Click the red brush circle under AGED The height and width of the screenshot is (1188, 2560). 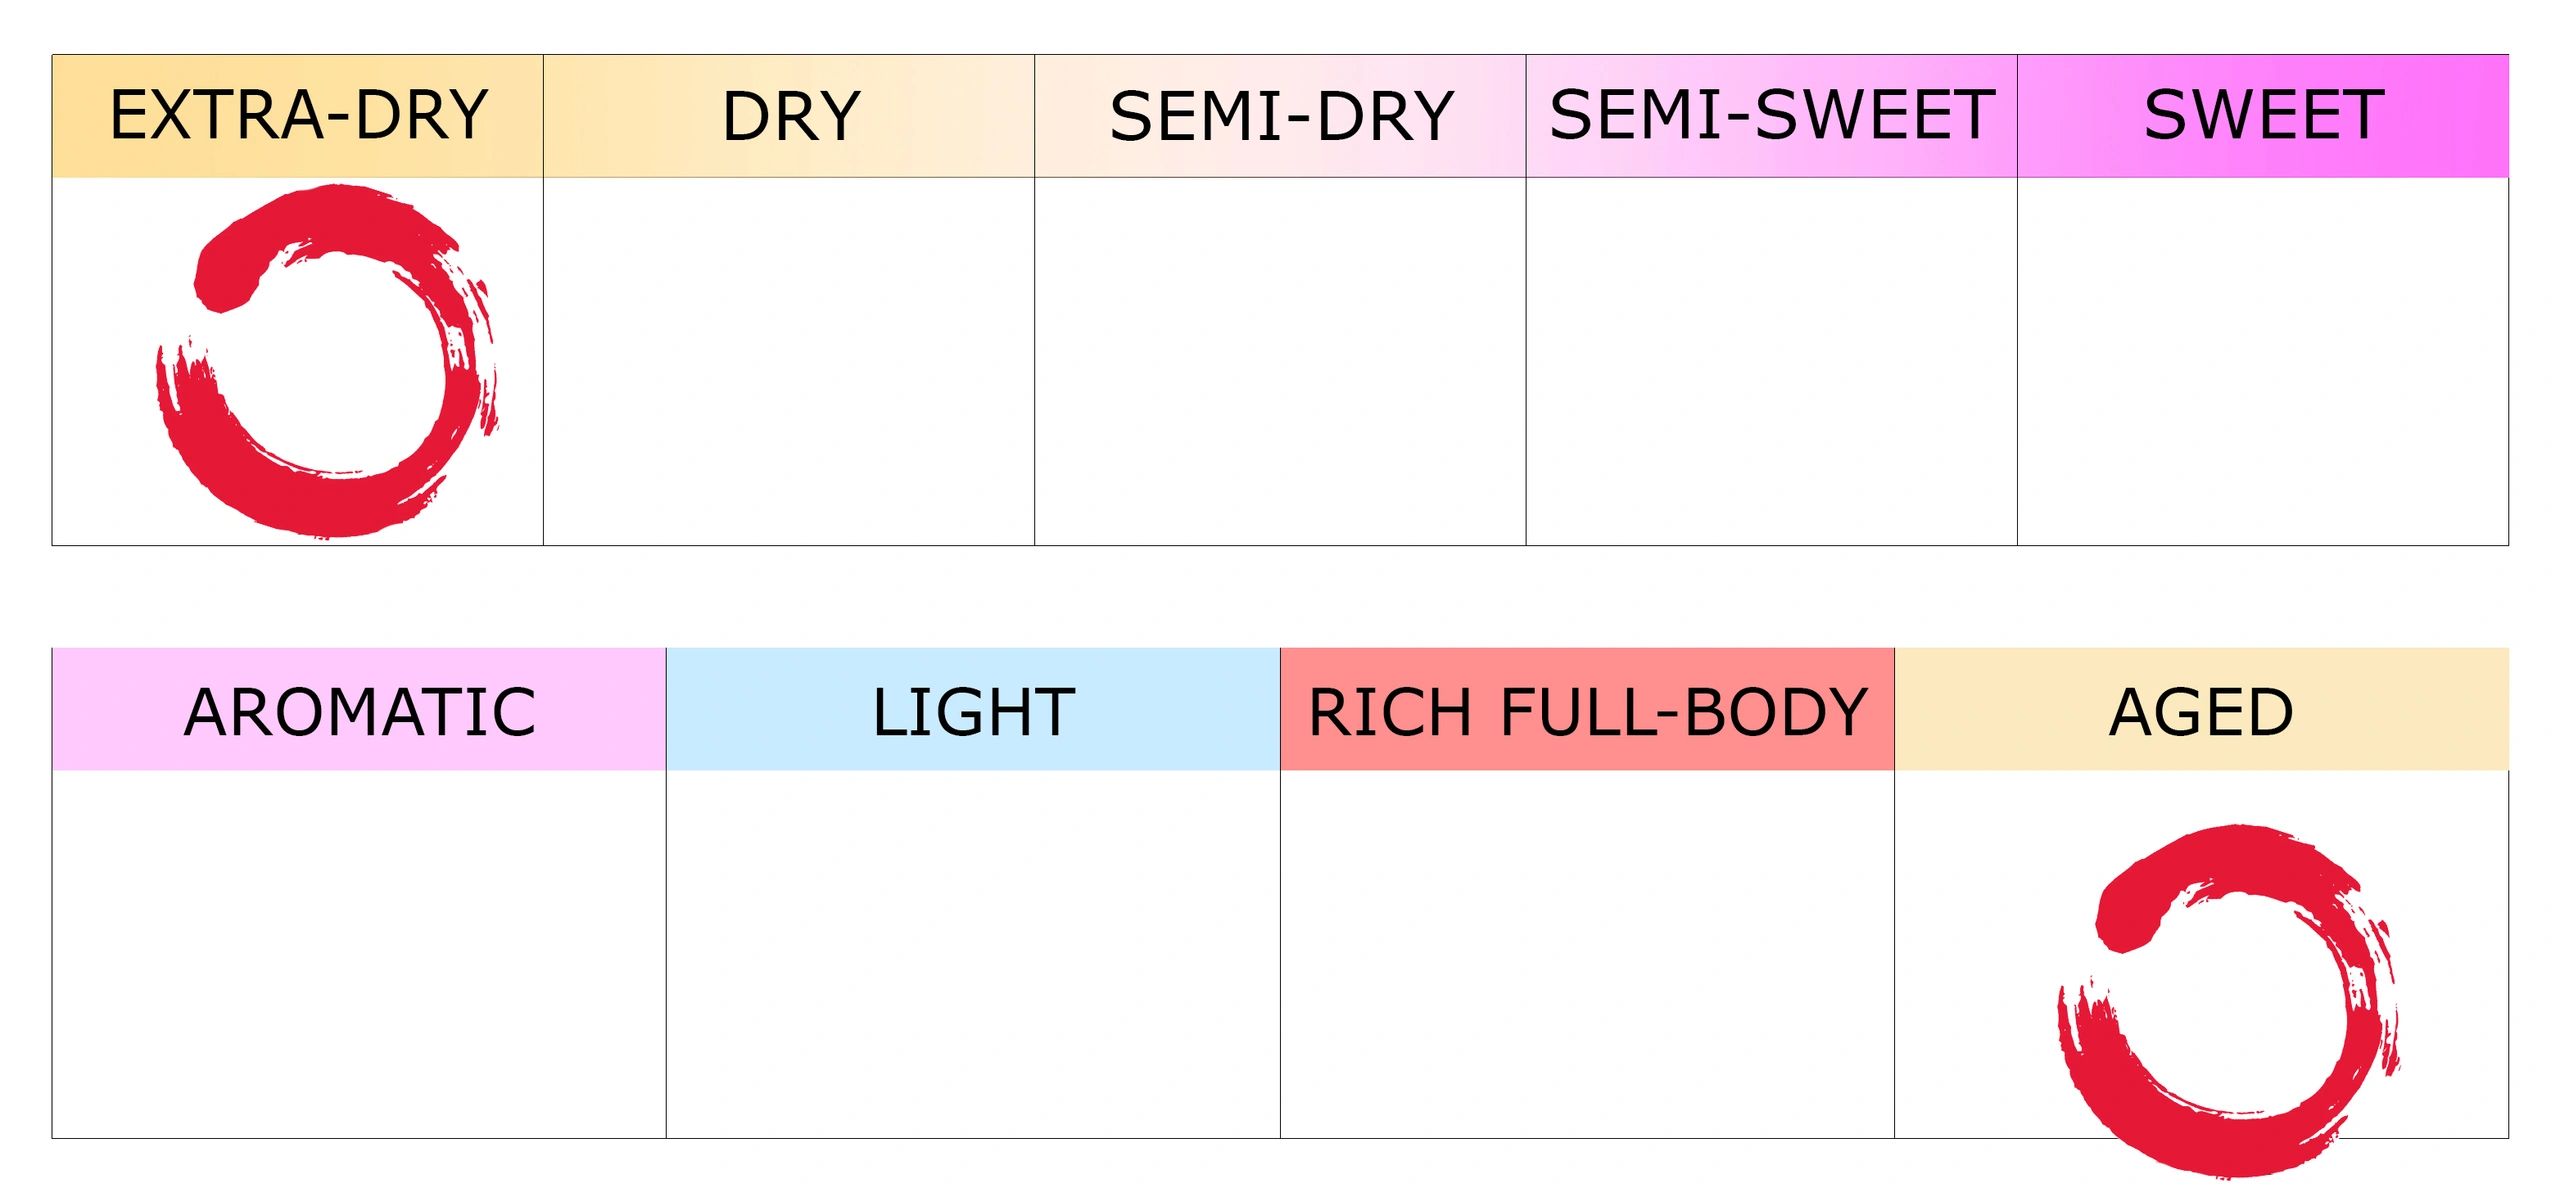click(2228, 1001)
